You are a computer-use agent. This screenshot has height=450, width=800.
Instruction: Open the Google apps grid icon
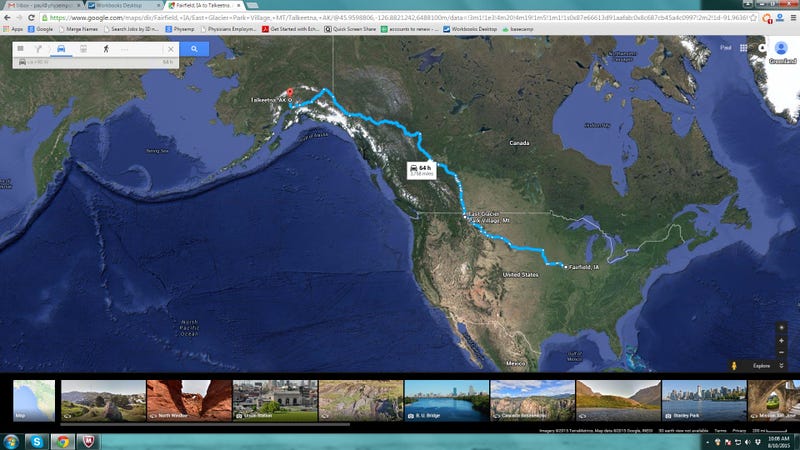click(x=743, y=48)
